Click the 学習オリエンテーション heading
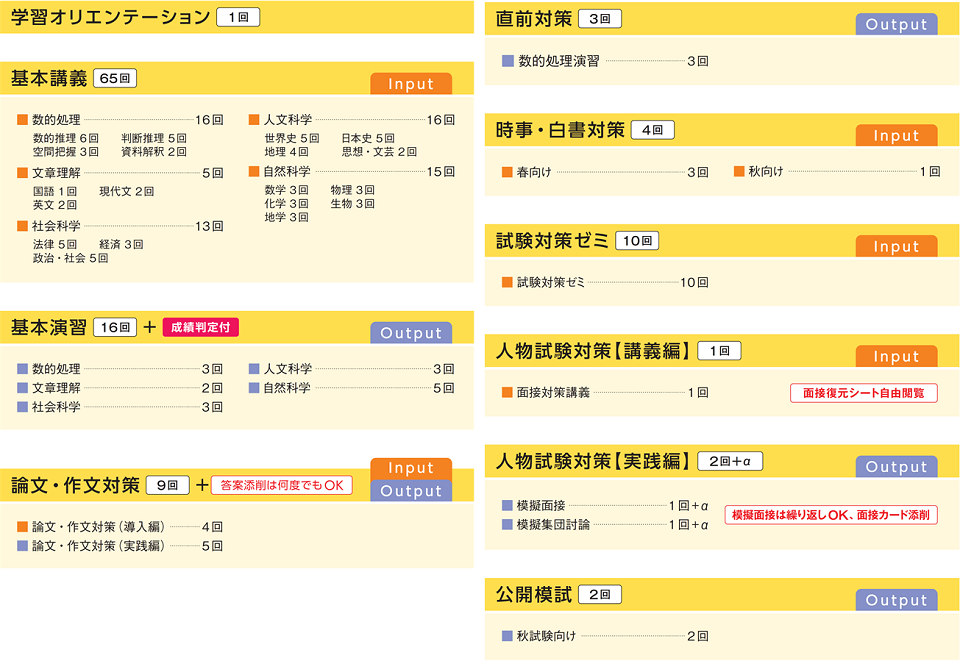Screen dimensions: 960x661 click(x=110, y=17)
